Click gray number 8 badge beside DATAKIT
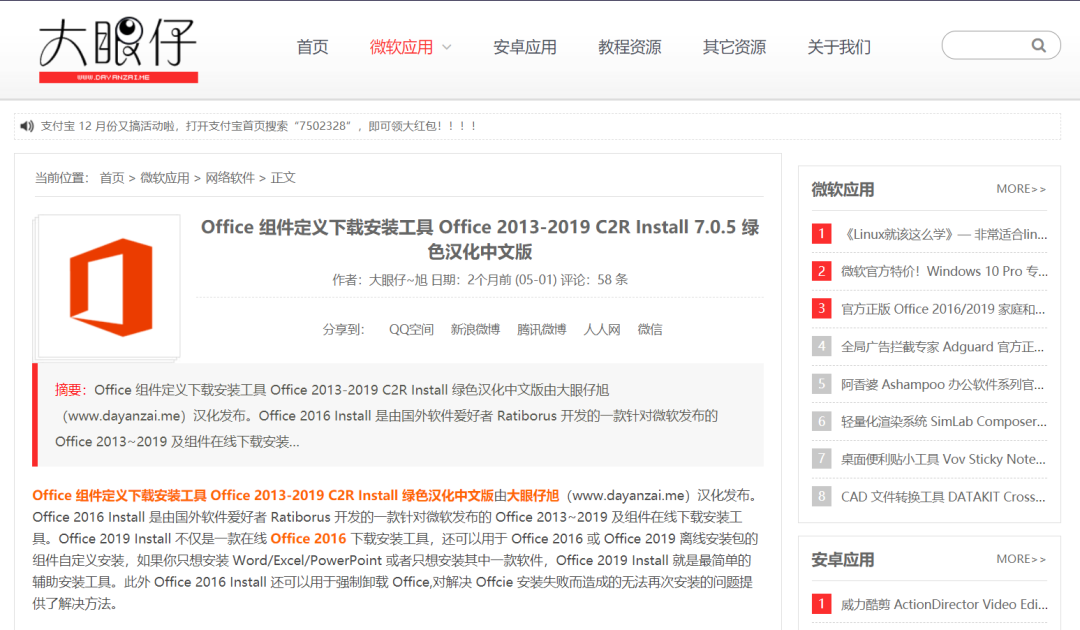 (821, 496)
